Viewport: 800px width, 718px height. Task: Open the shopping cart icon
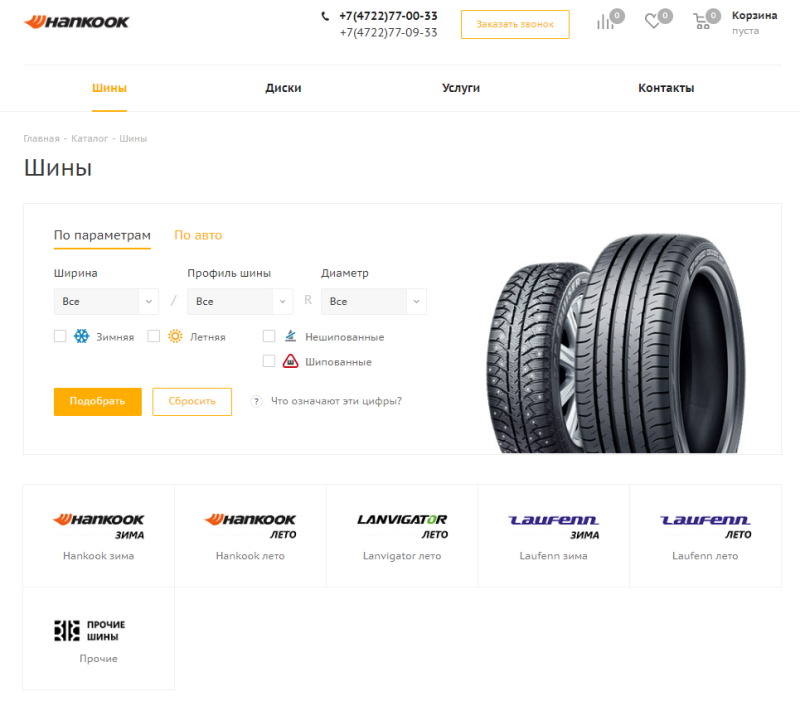(x=702, y=21)
